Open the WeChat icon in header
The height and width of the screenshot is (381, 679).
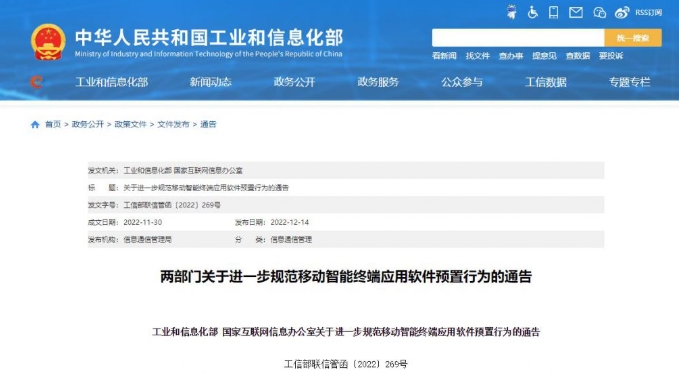pos(599,13)
